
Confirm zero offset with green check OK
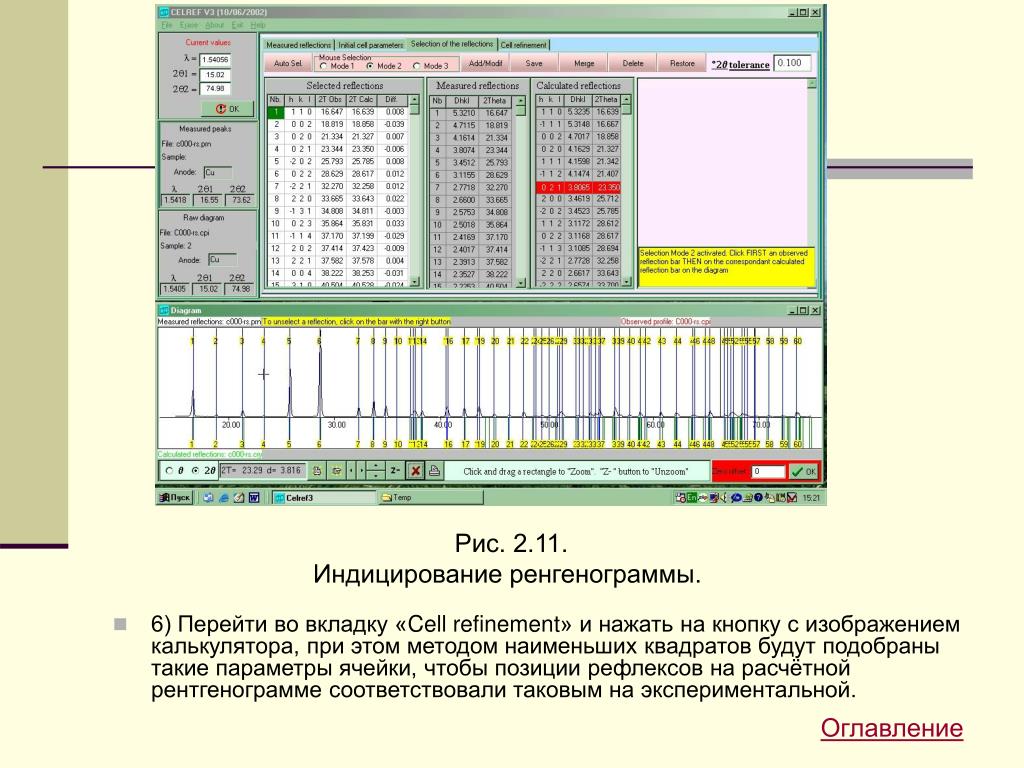pyautogui.click(x=804, y=471)
